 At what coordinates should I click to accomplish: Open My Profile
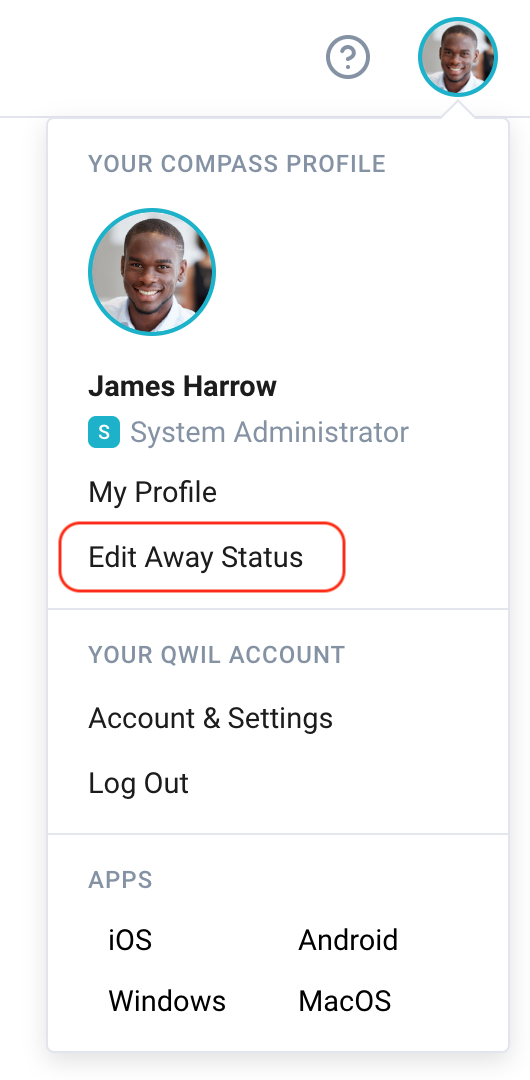[153, 492]
